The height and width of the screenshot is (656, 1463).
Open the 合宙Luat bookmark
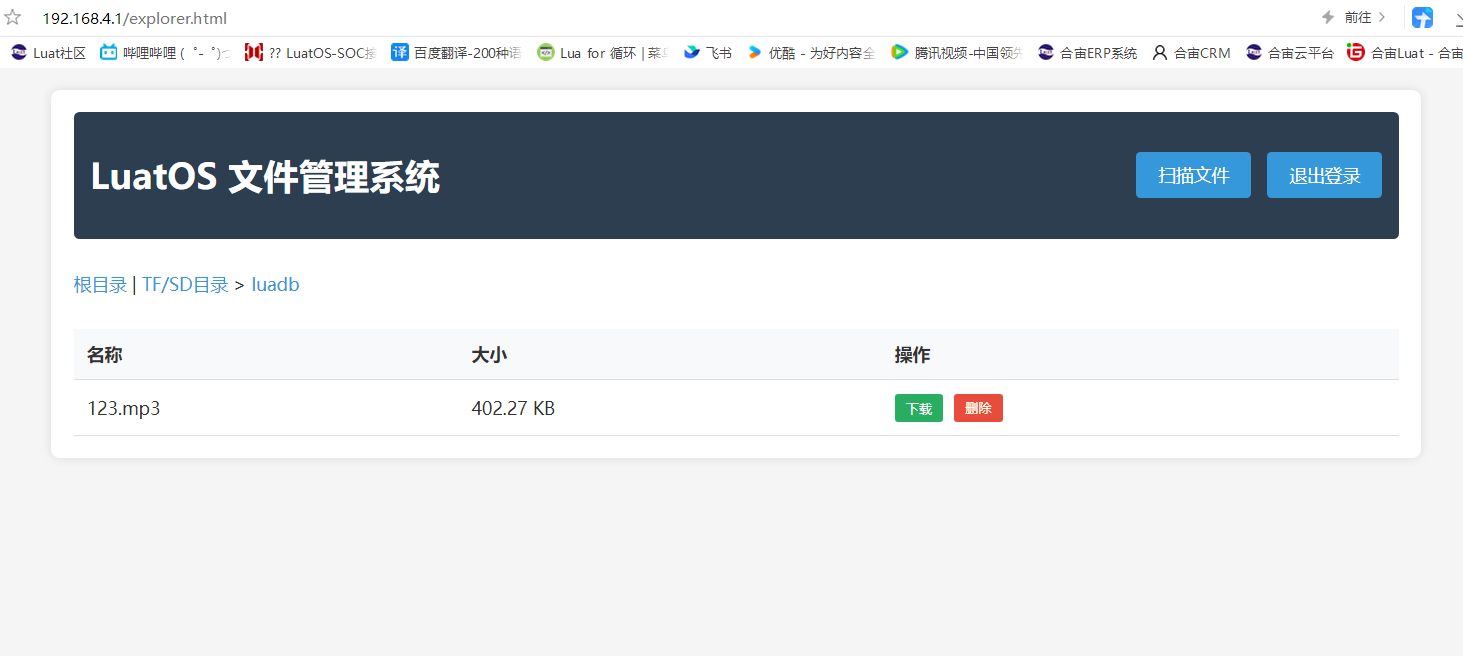point(1405,53)
